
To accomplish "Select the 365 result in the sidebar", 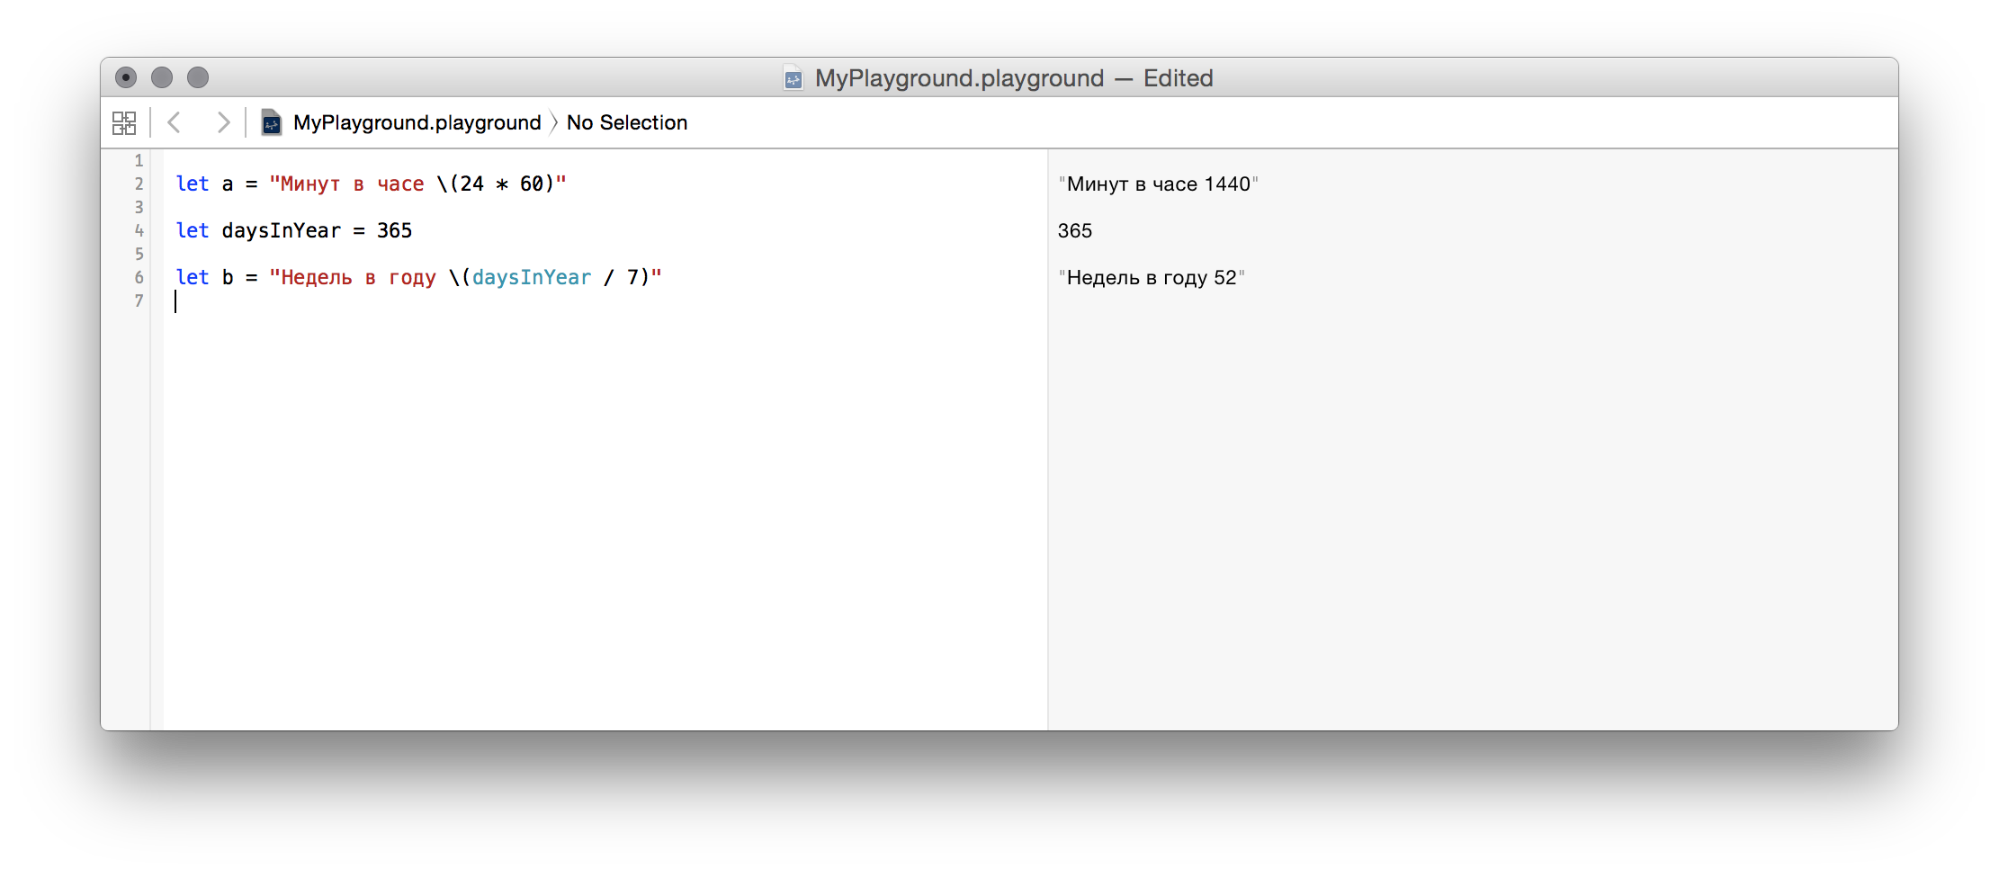I will [1075, 231].
